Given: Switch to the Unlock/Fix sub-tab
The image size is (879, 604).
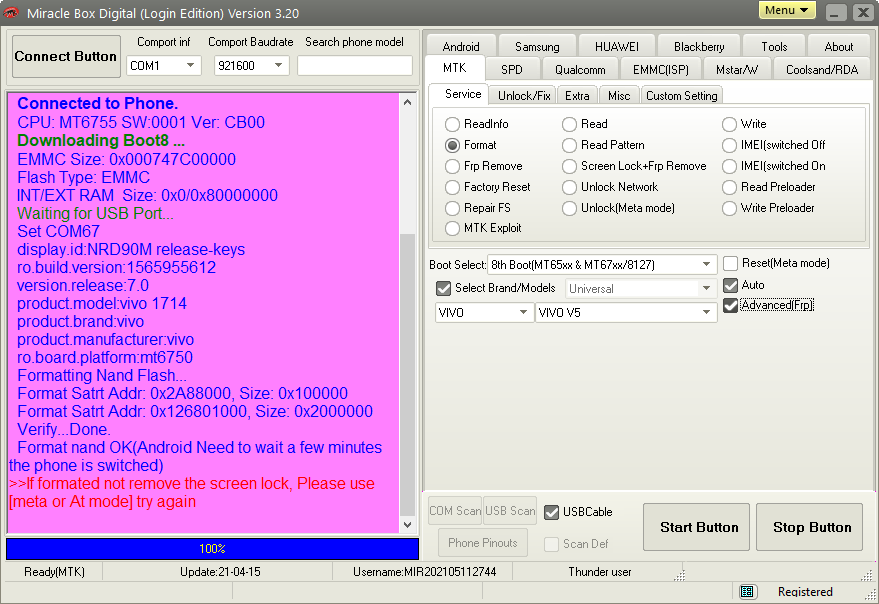Looking at the screenshot, I should [x=524, y=96].
